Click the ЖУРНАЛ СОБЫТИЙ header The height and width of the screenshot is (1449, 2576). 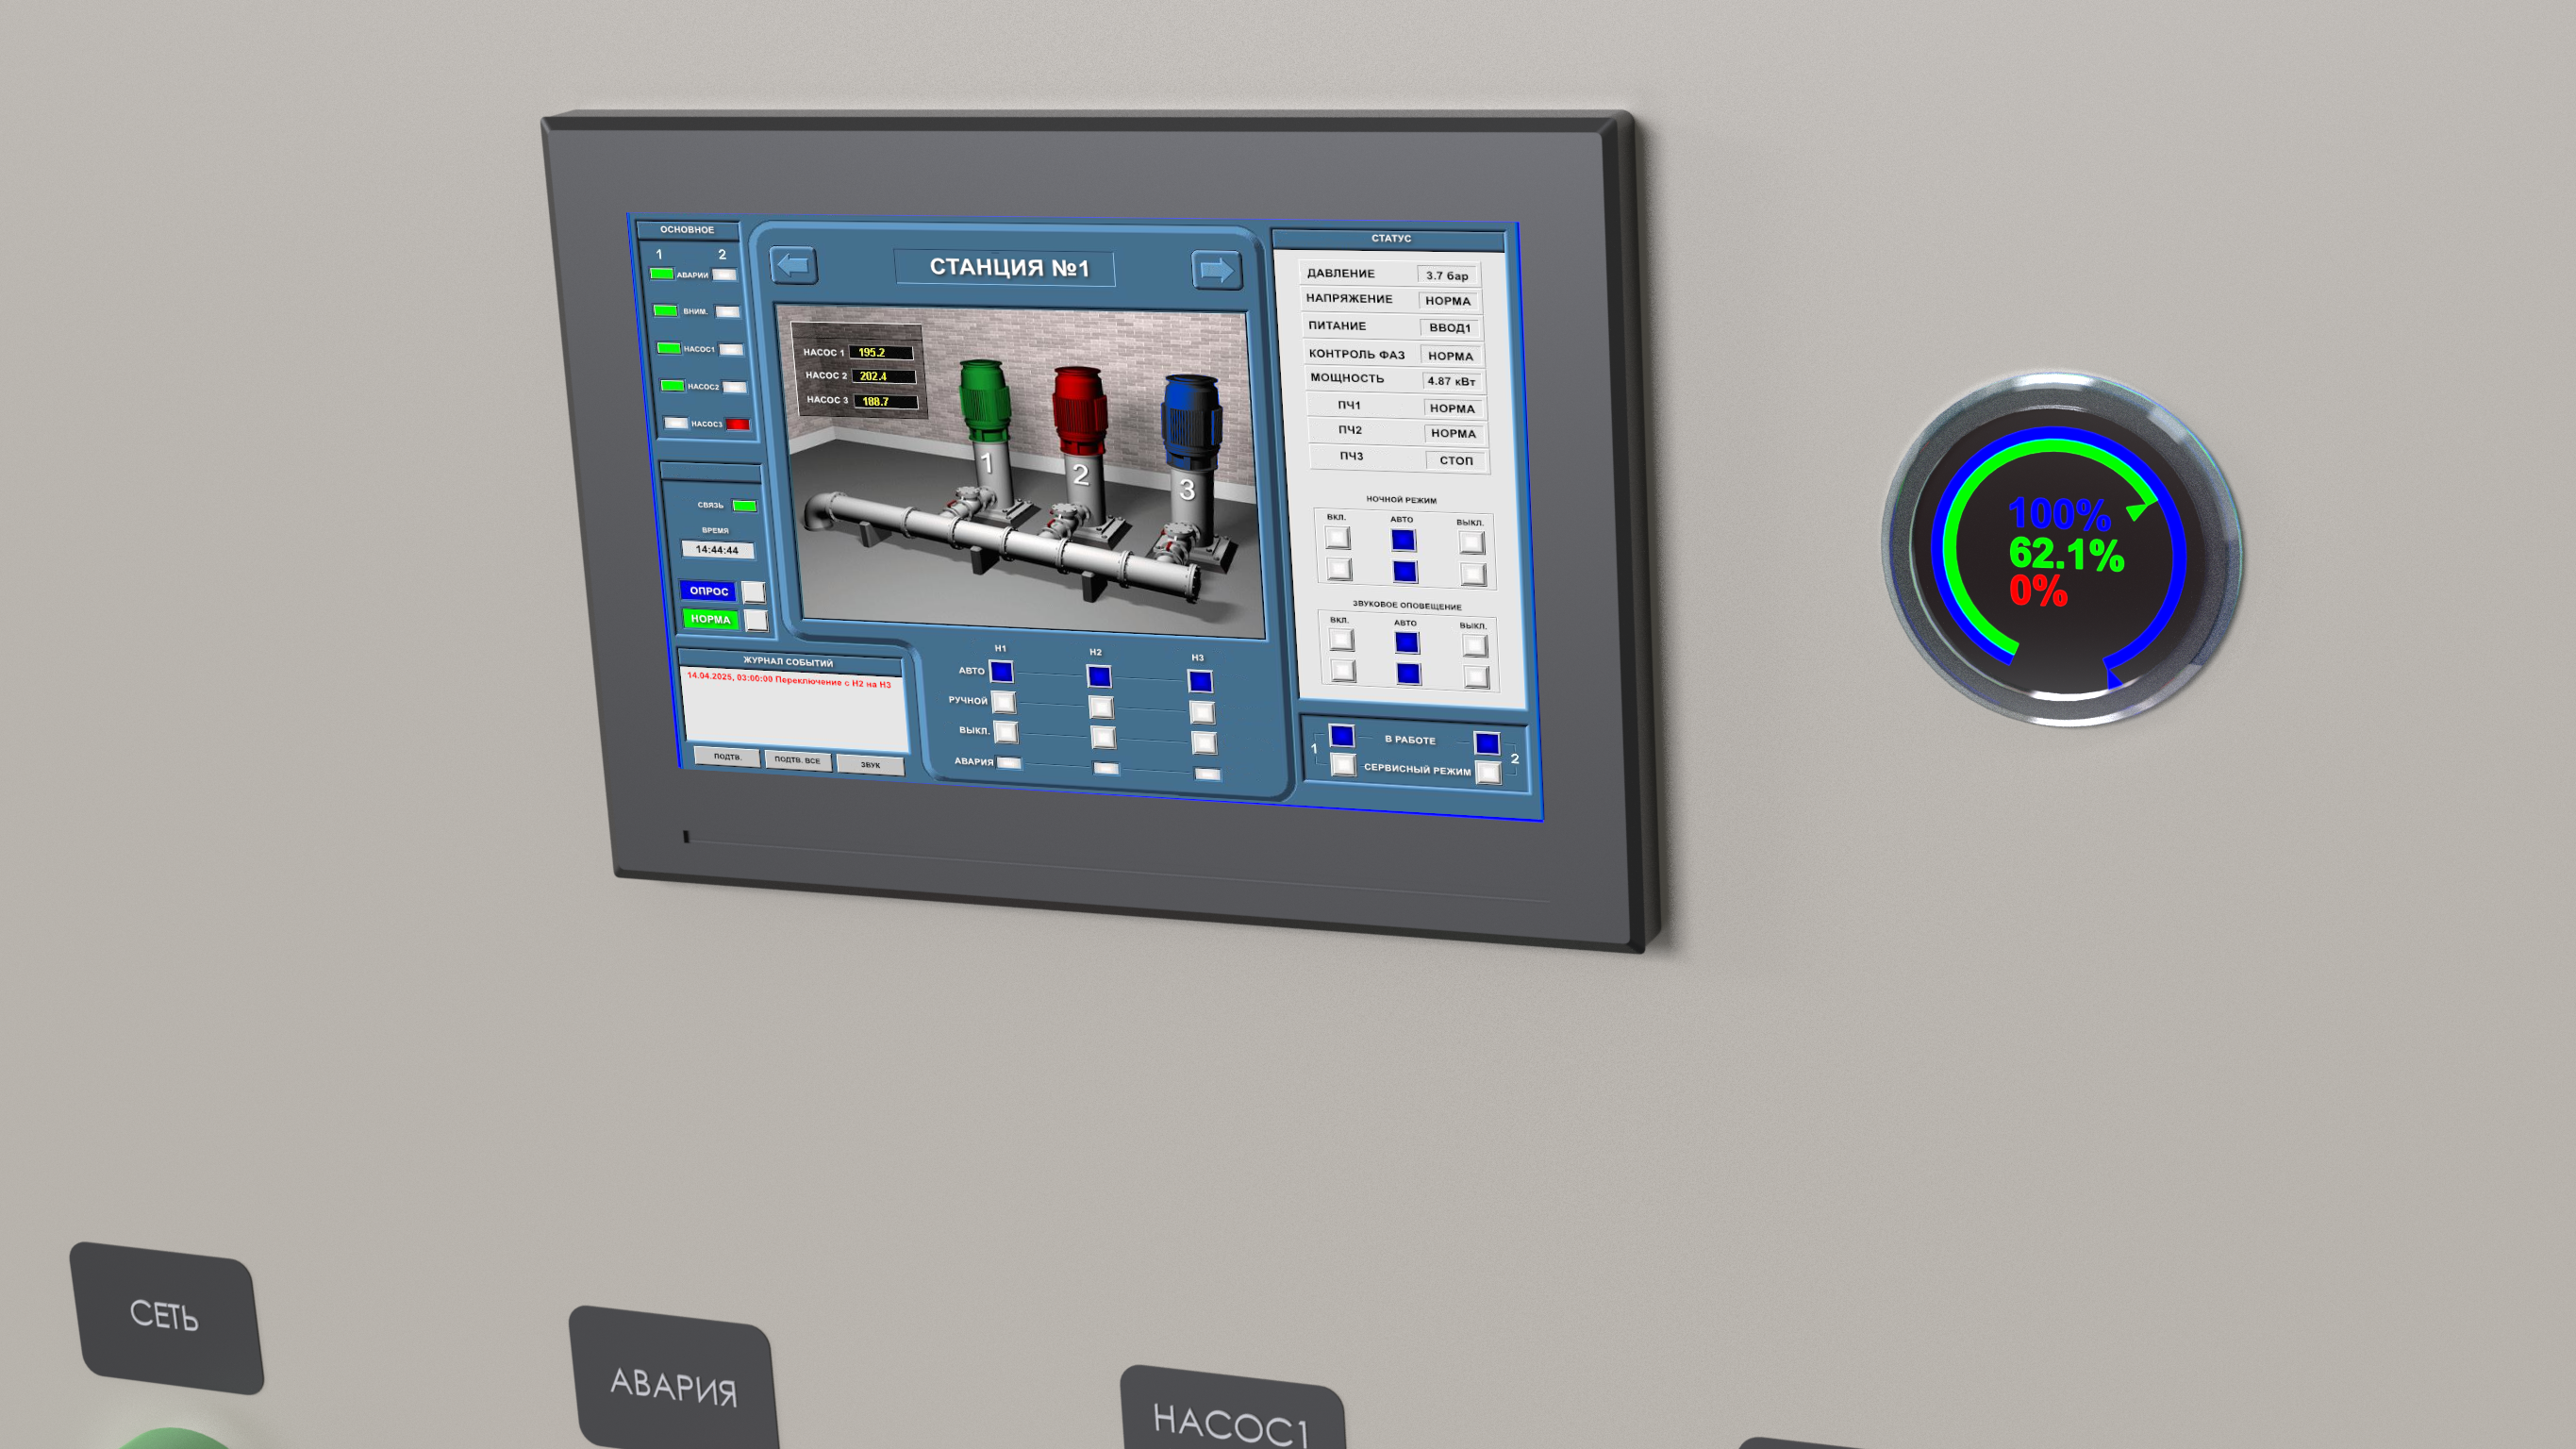click(789, 661)
